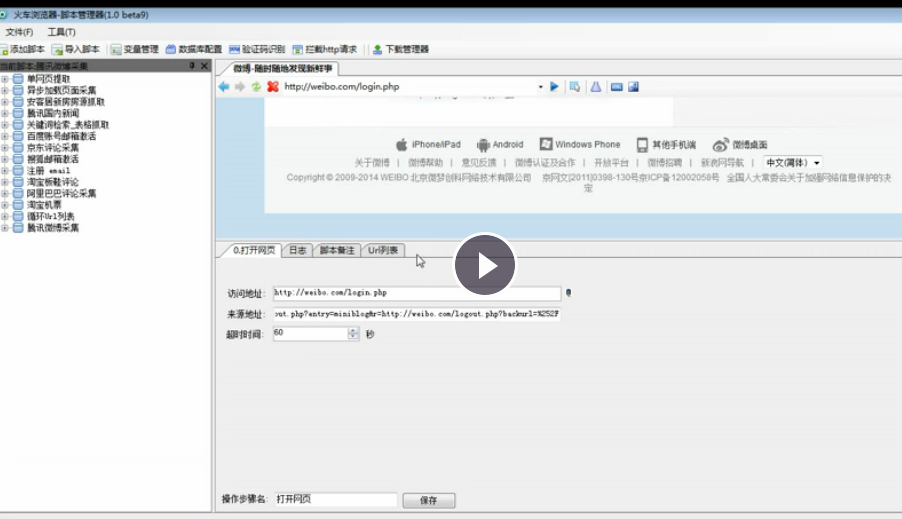
Task: Click the blue rectangle icon next to the flask
Action: [617, 87]
